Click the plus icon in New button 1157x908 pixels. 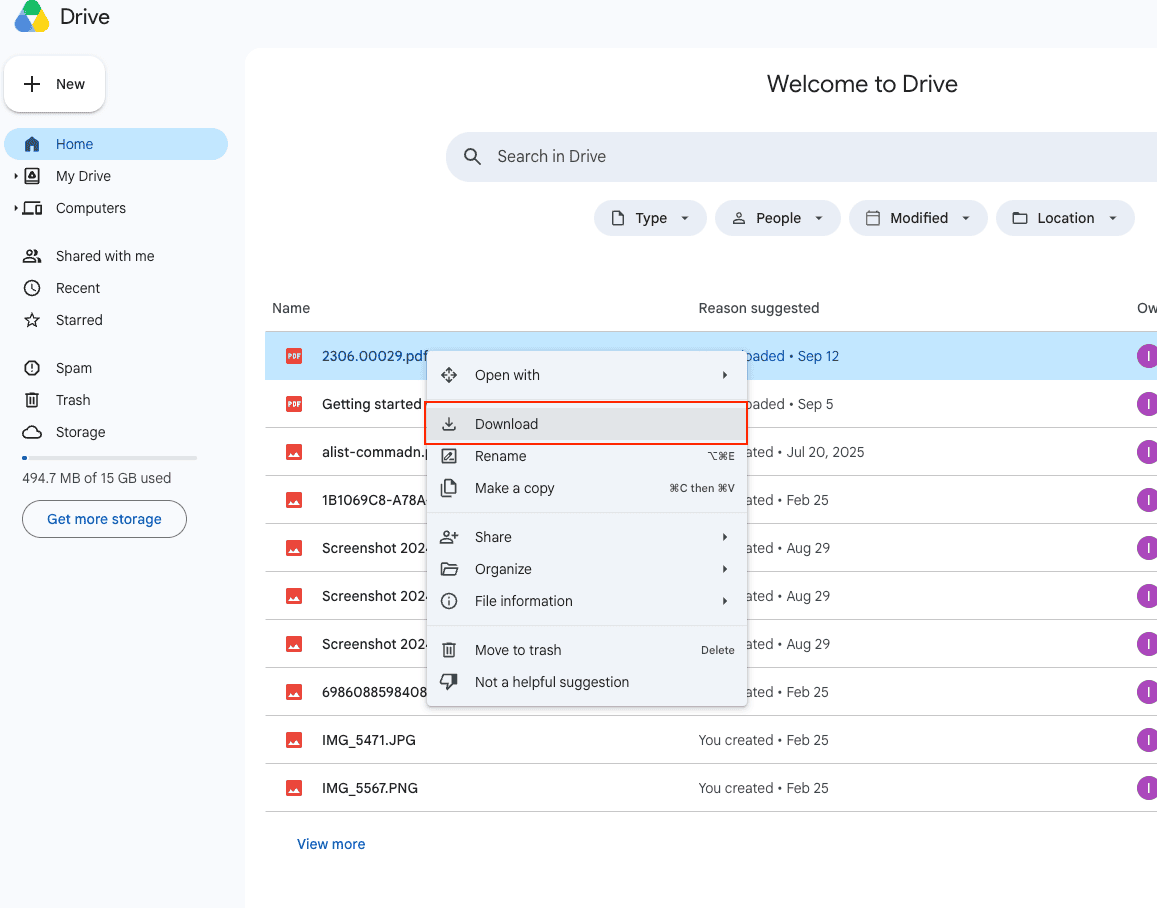[32, 84]
